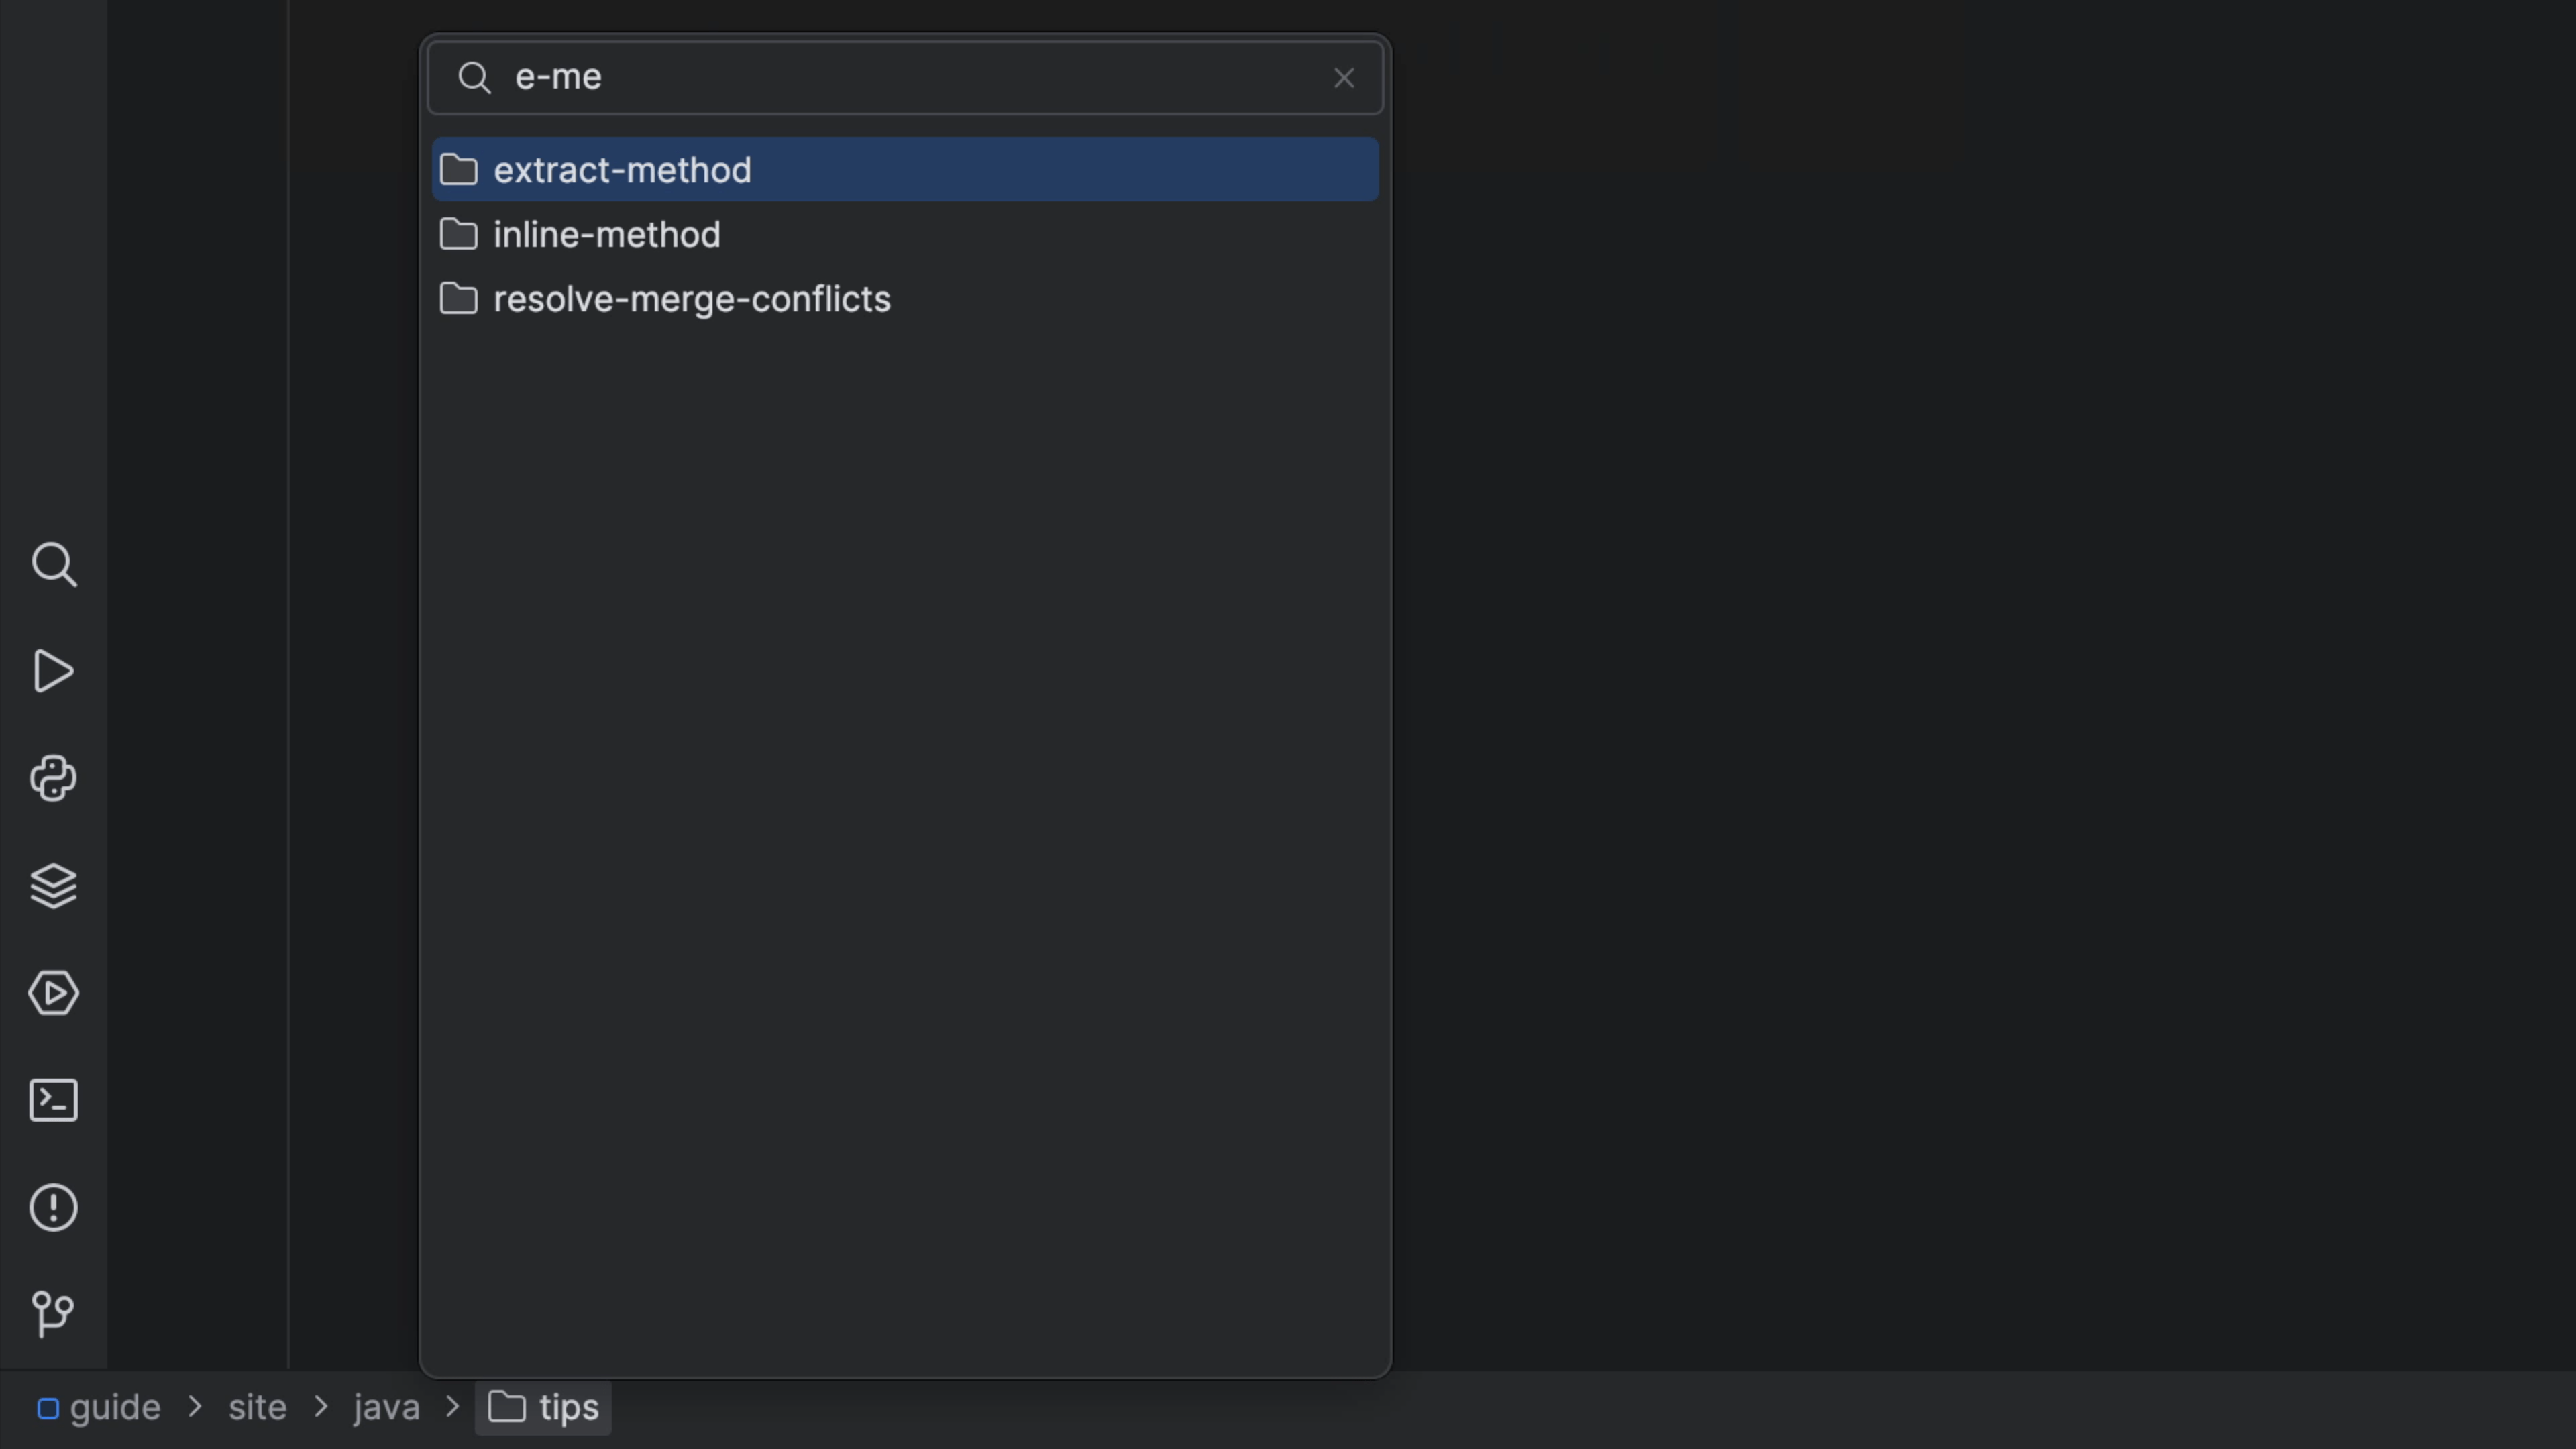
Task: Open the Terminal tool window
Action: pos(54,1100)
